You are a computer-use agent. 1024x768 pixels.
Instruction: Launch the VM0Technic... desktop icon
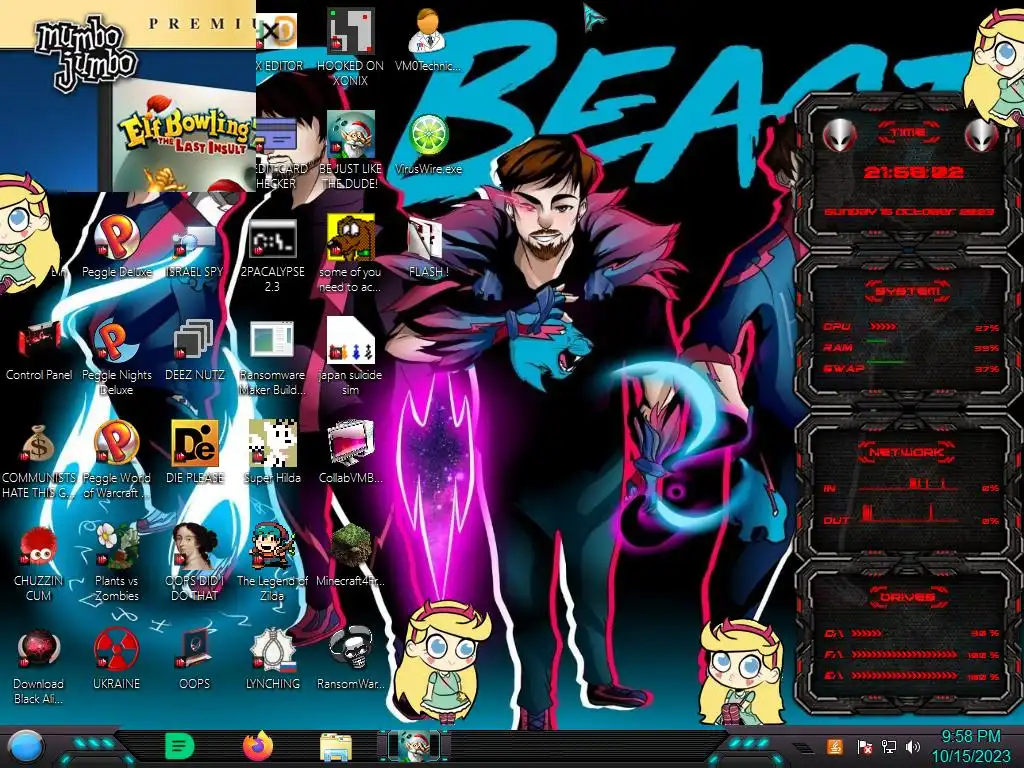tap(428, 40)
